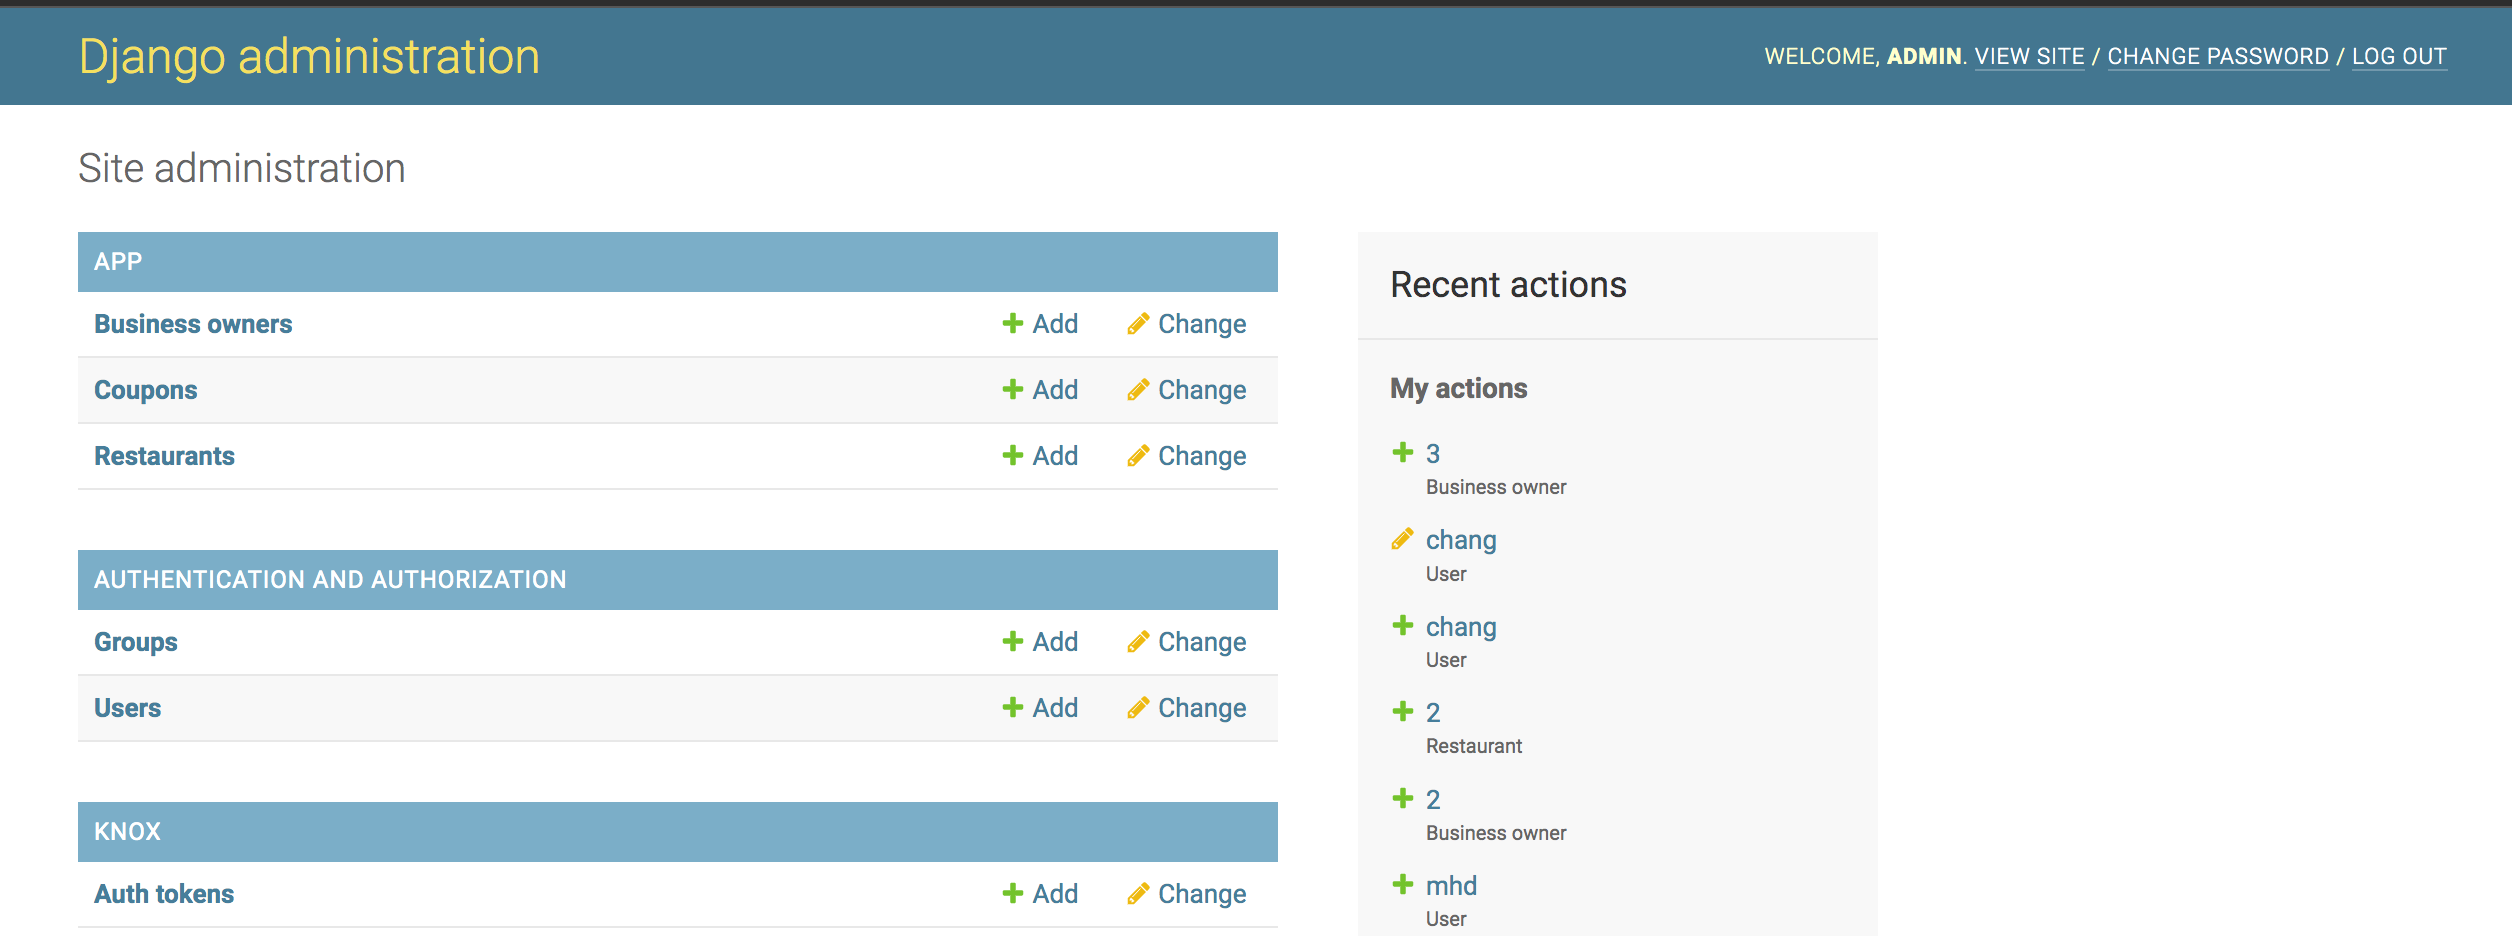
Task: Open recent action mhd User
Action: [x=1451, y=886]
